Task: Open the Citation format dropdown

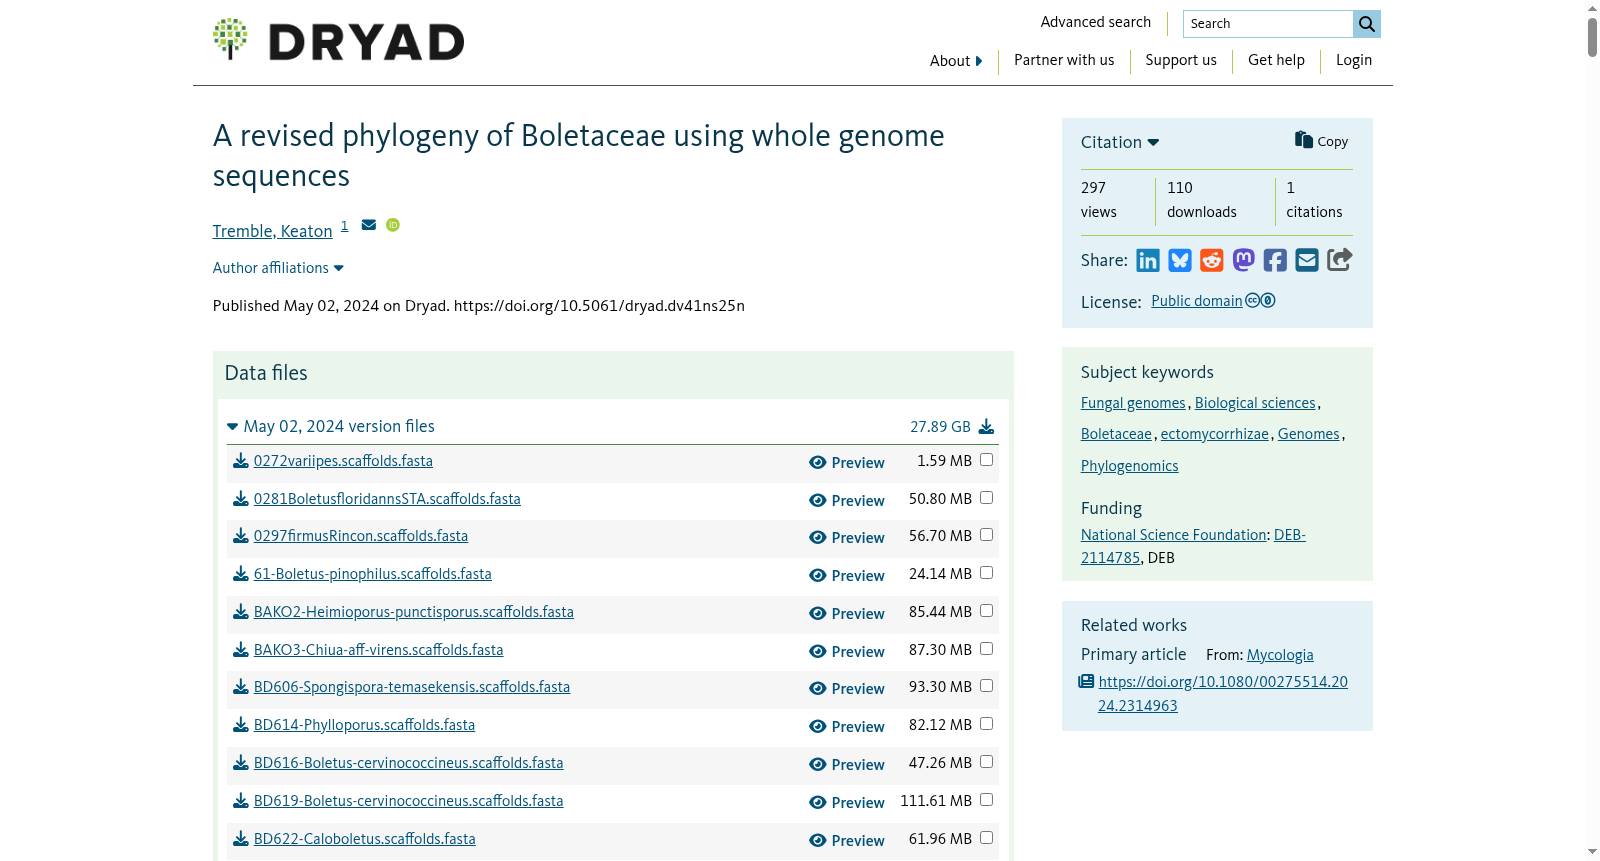Action: point(1120,142)
